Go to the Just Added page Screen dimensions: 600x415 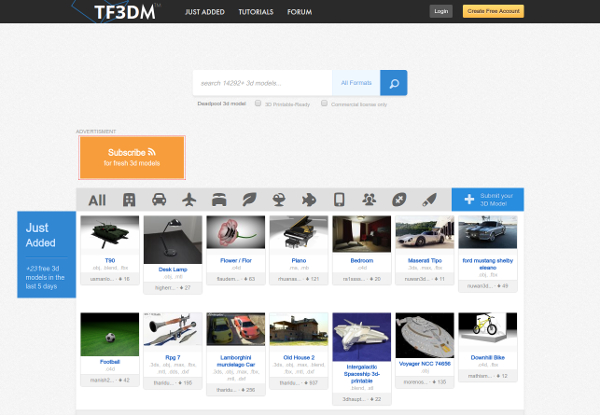point(204,11)
